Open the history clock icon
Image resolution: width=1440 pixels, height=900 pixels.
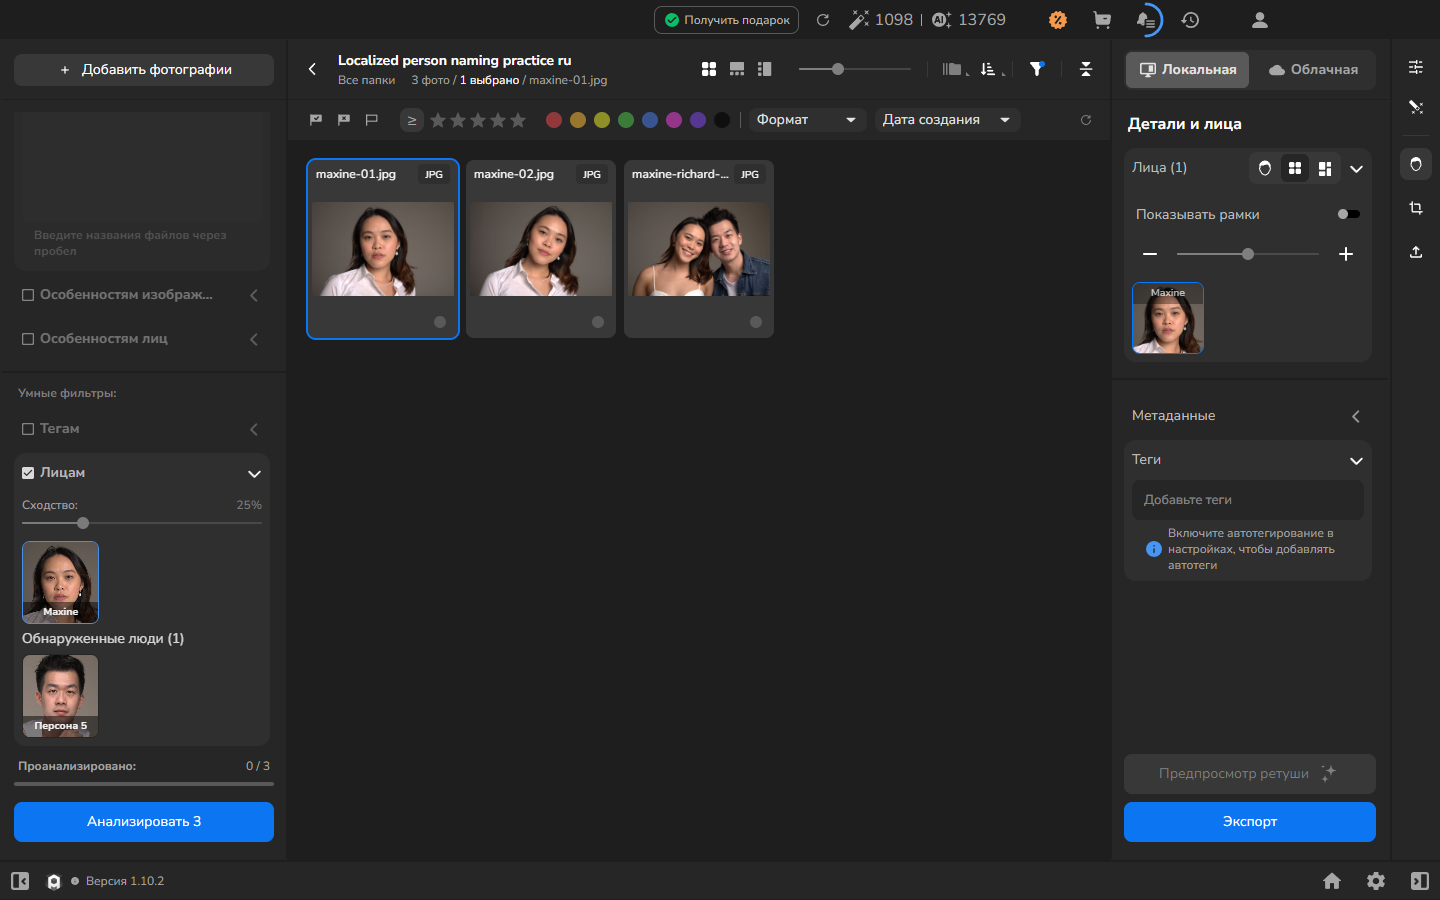(1190, 20)
